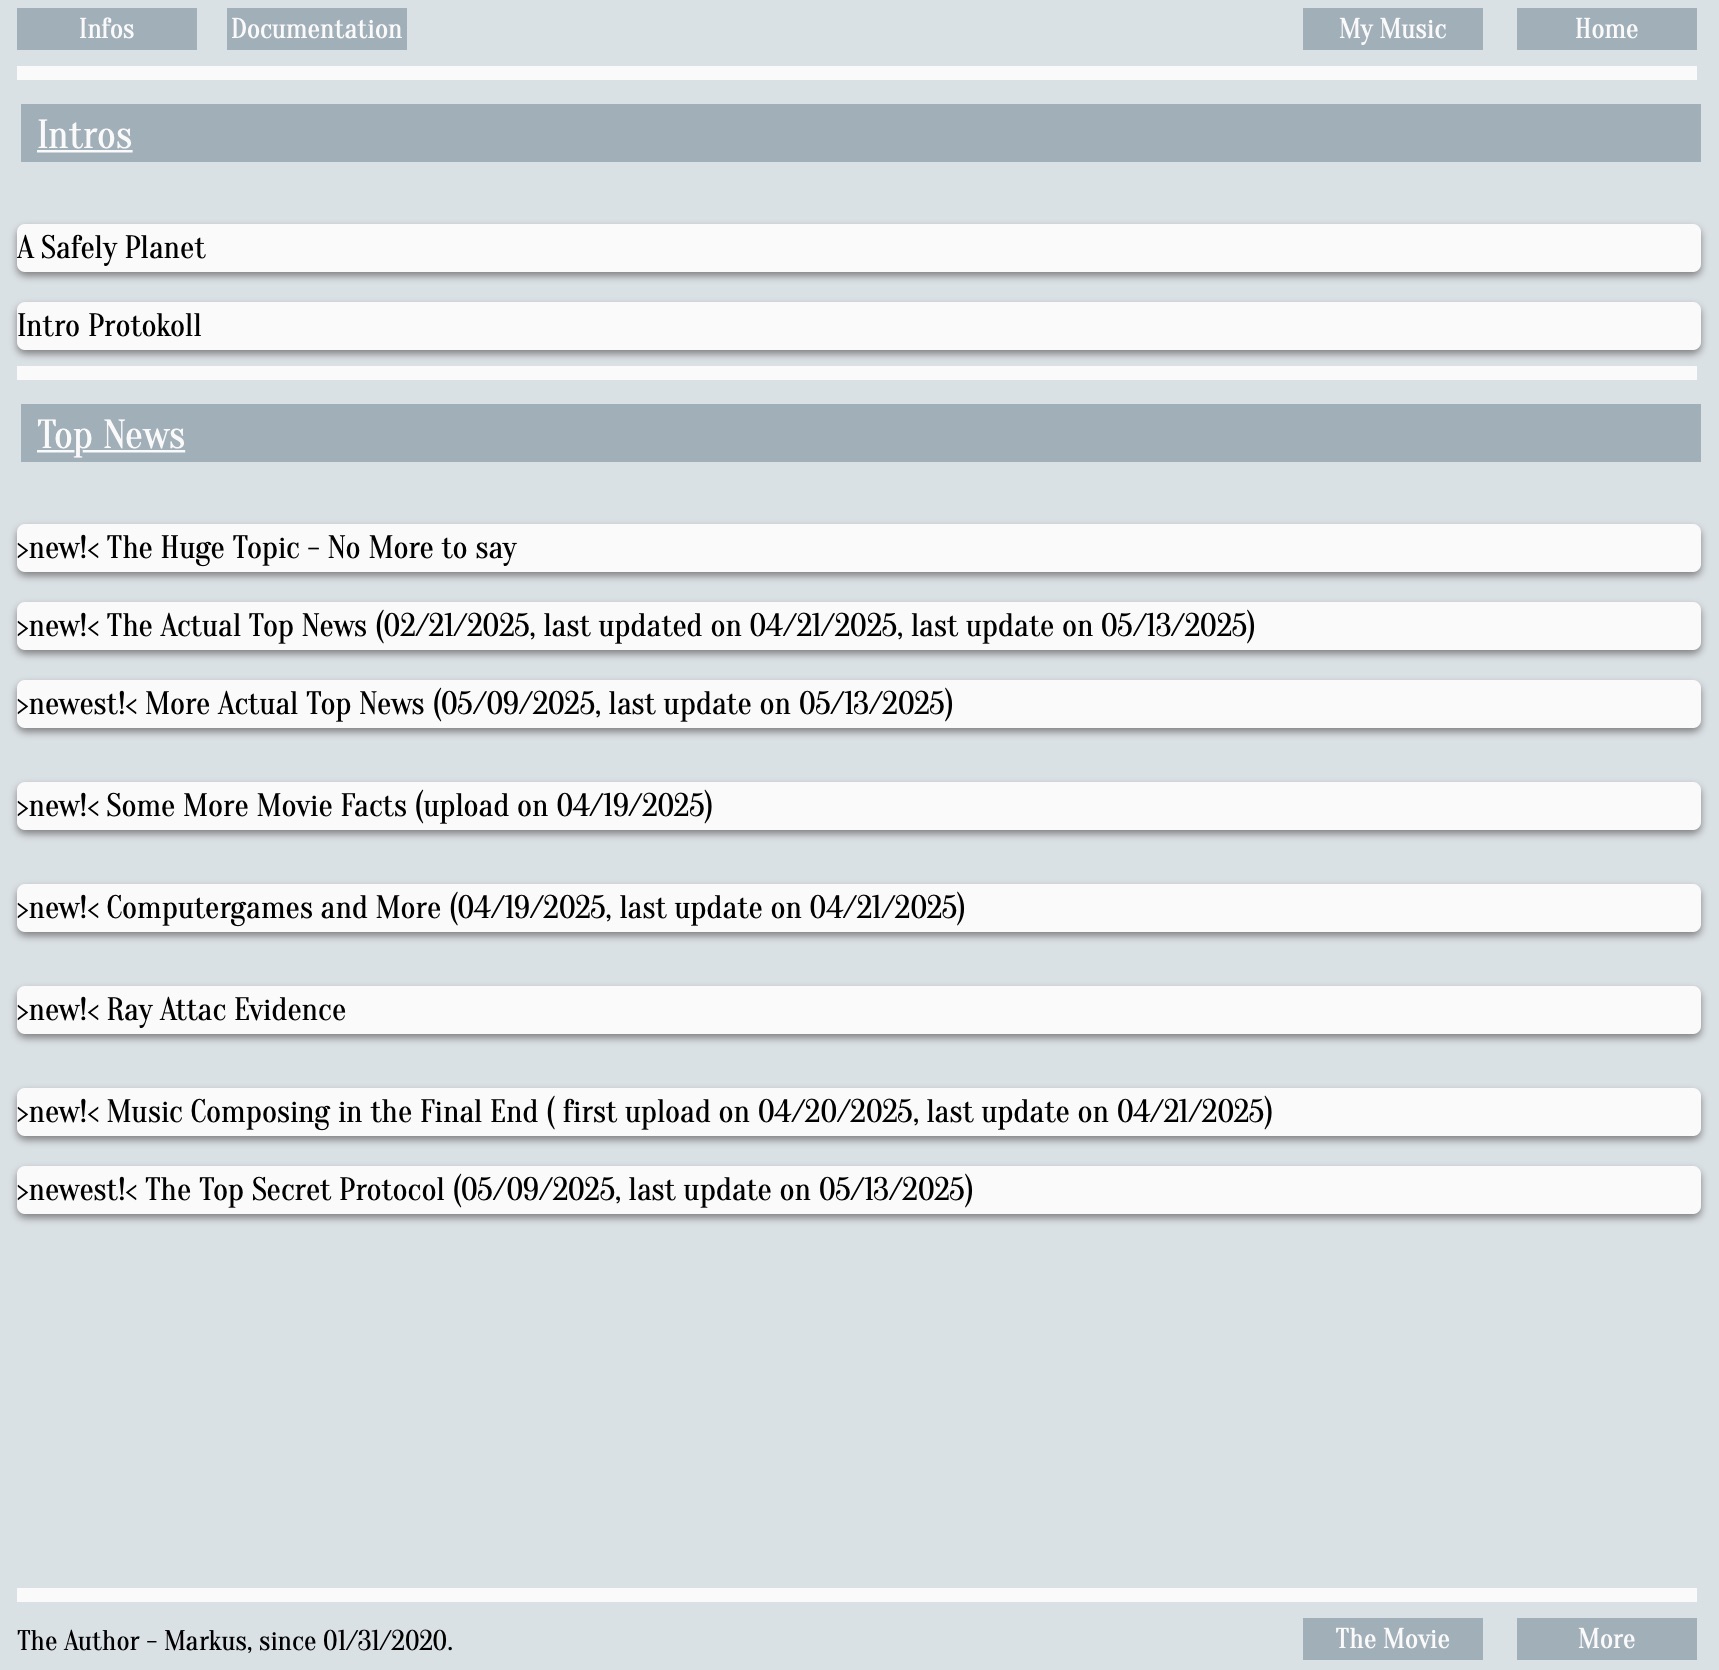
Task: Open the Infos navigation button
Action: 106,29
